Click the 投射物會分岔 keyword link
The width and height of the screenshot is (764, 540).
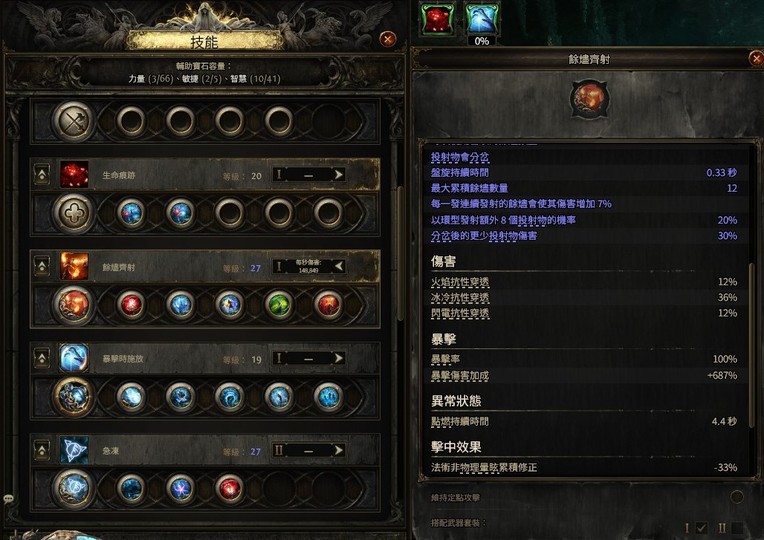459,157
